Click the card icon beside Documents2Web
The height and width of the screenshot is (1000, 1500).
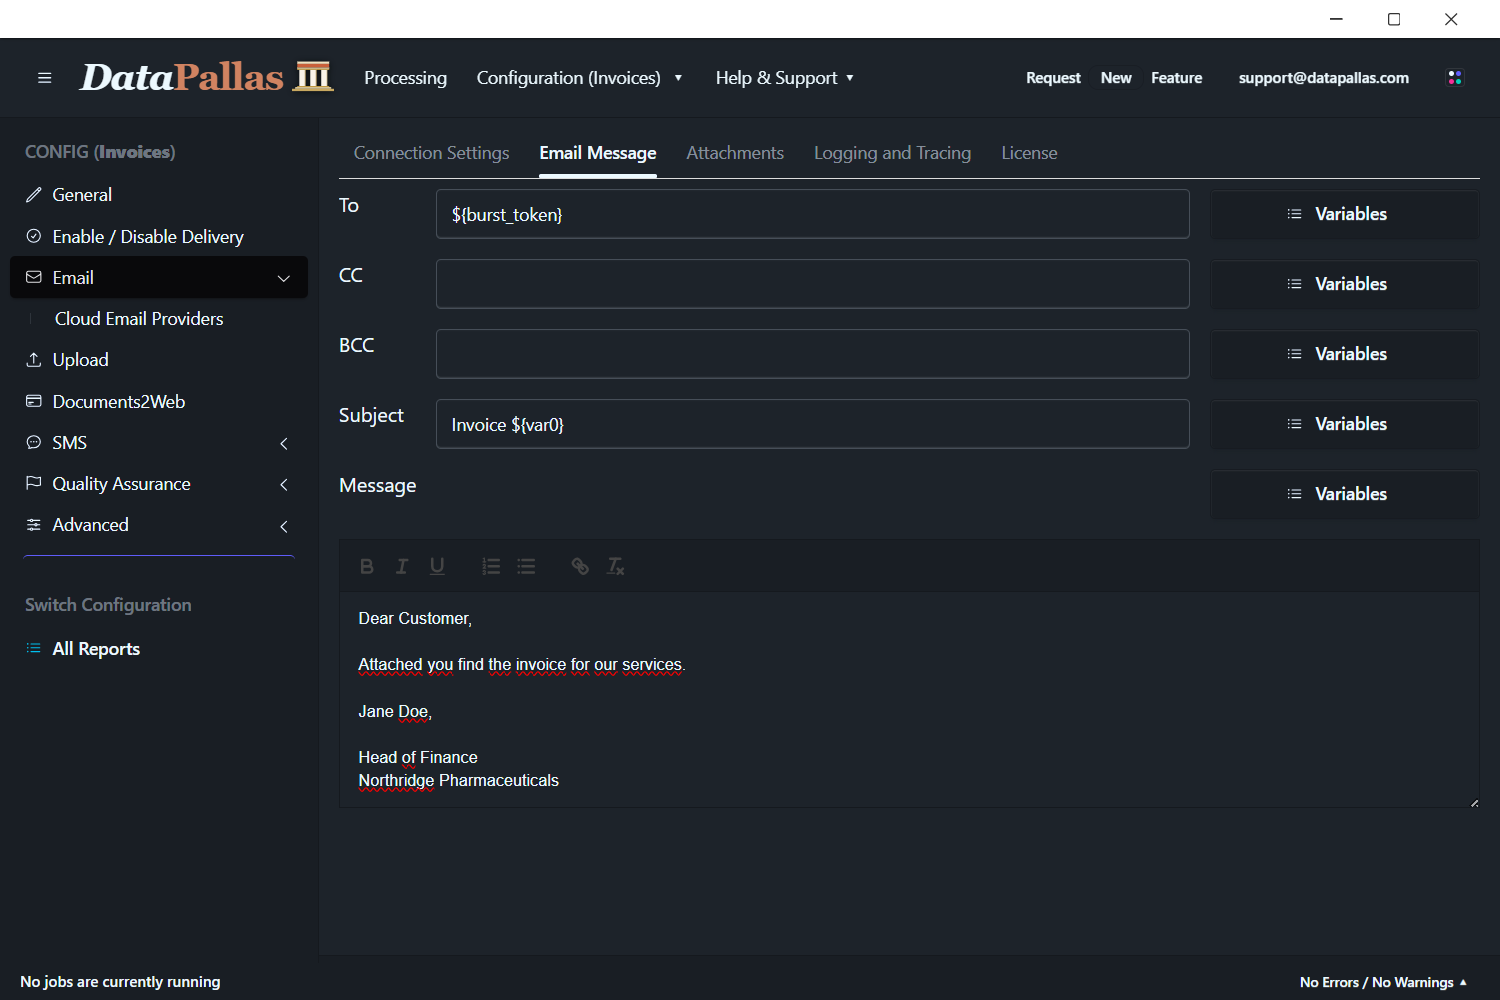34,401
